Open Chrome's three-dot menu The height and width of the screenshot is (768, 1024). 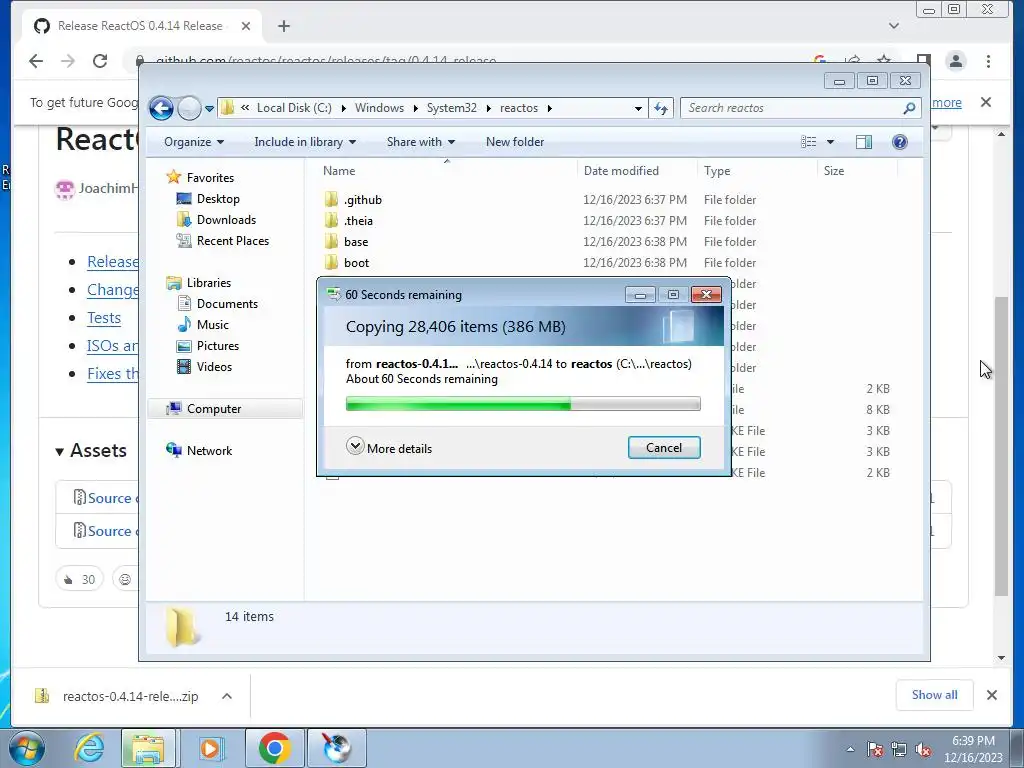(988, 61)
